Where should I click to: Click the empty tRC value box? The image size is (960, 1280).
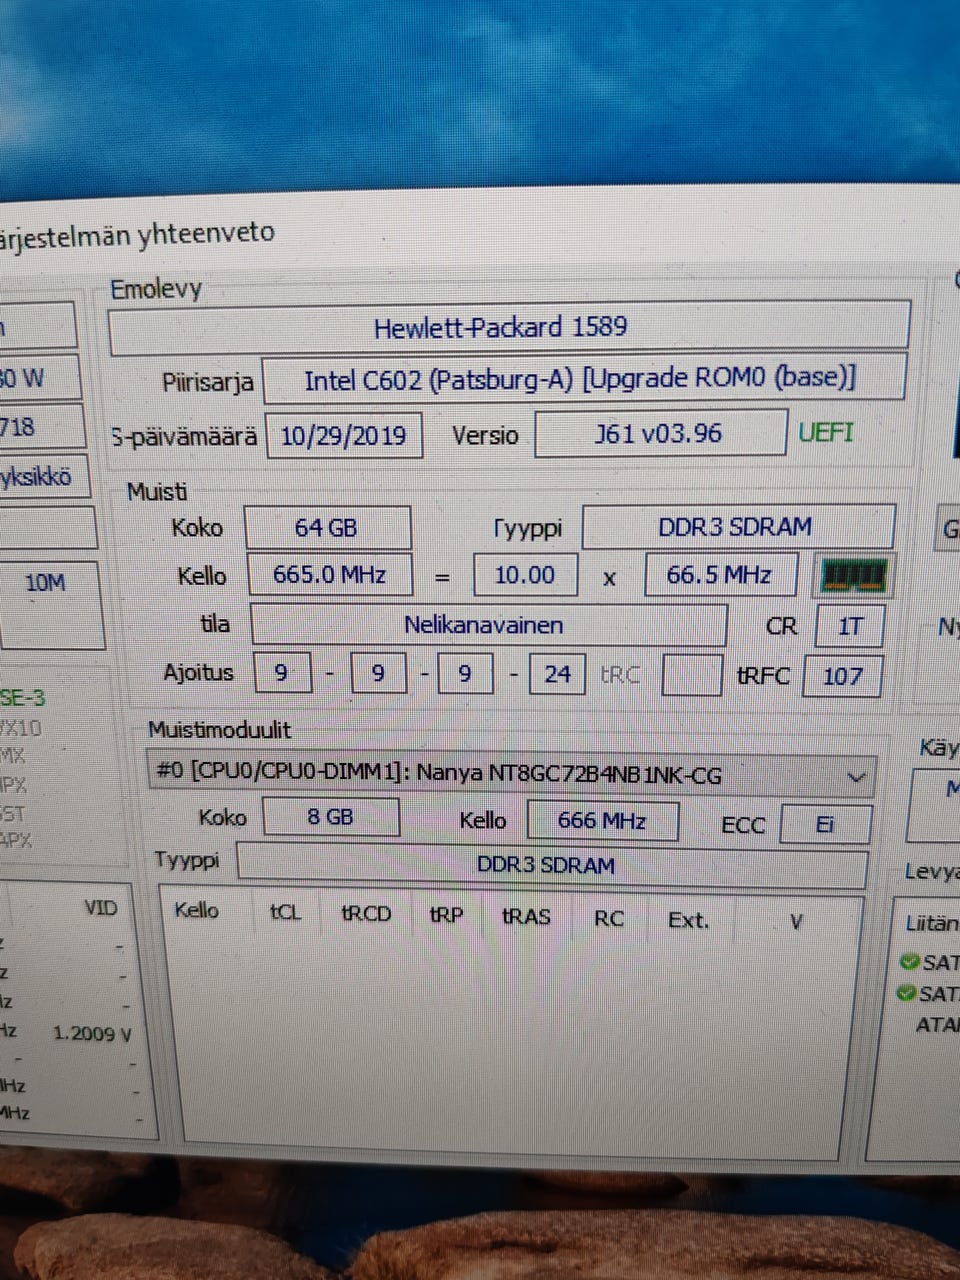pos(692,675)
